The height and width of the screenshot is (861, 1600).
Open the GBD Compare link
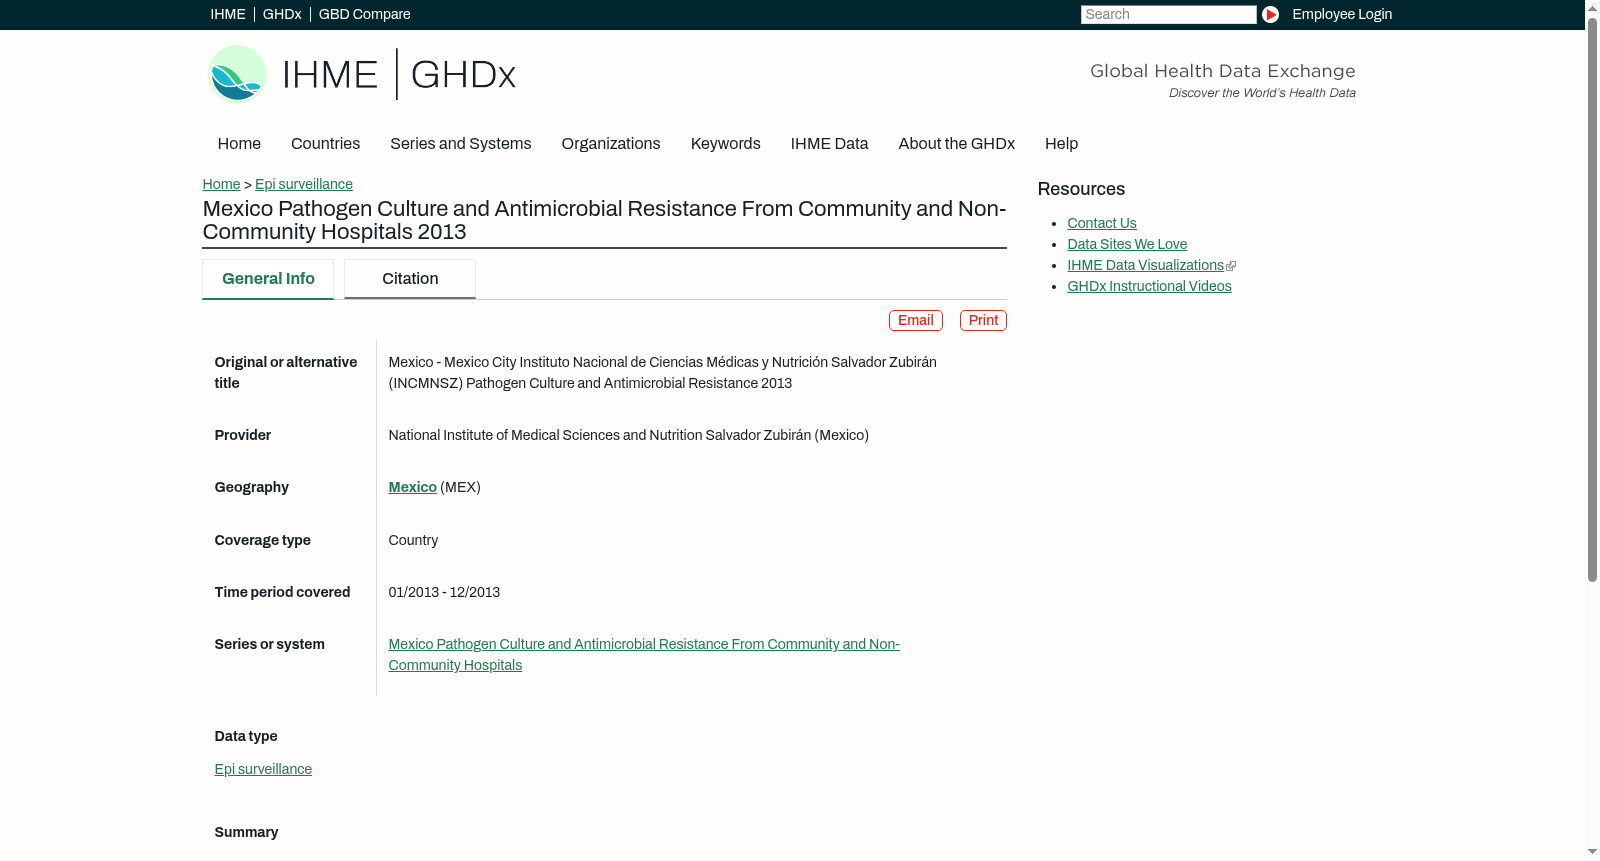coord(365,14)
